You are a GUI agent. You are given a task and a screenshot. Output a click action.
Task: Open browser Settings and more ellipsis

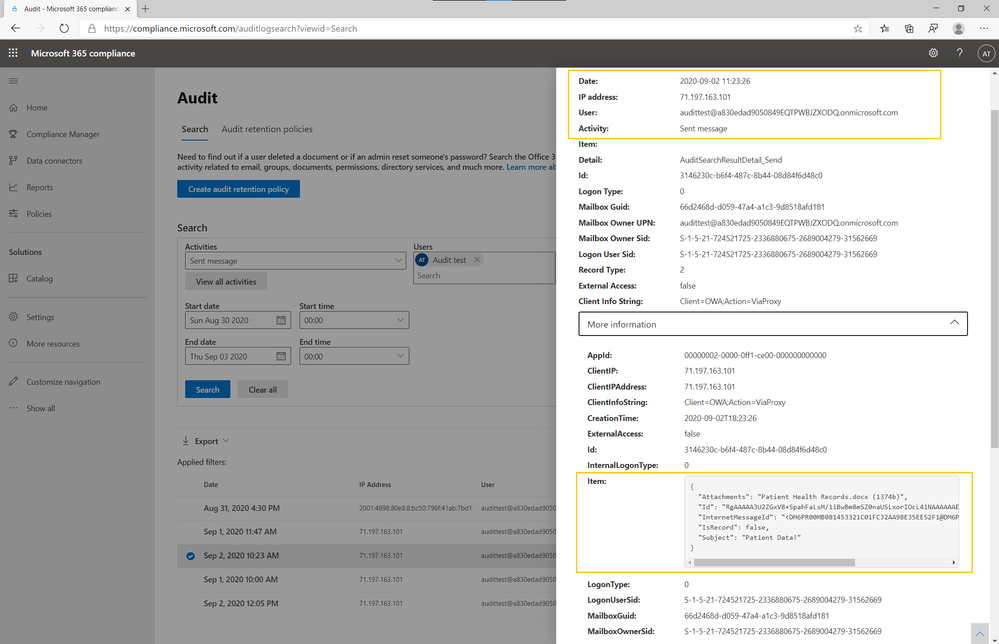pos(984,29)
